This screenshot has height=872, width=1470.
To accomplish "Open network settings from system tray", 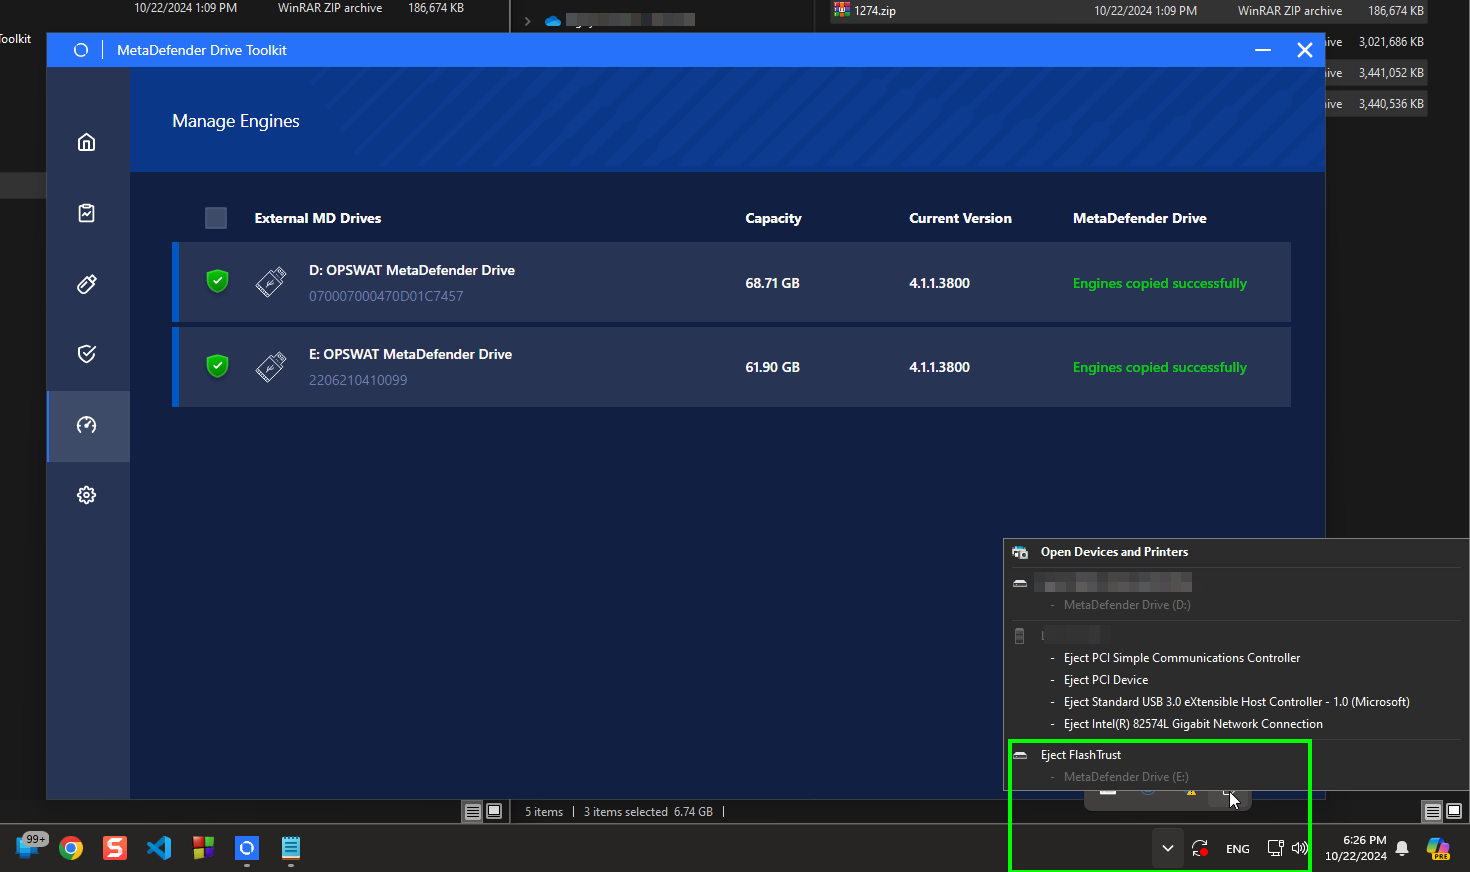I will click(x=1275, y=848).
